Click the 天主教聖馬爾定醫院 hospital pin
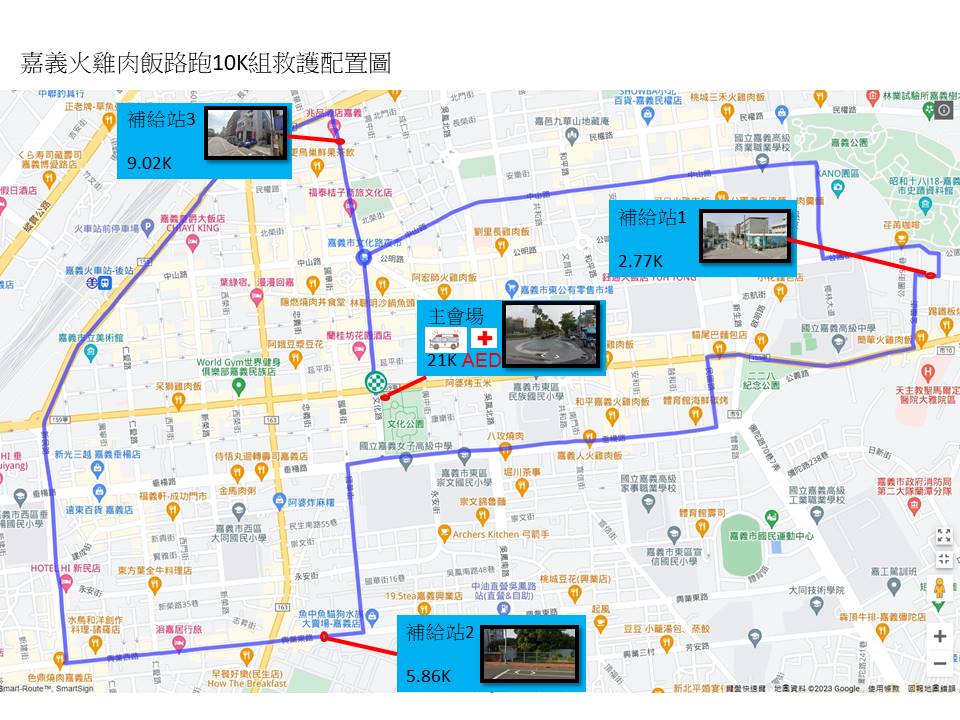960x720 pixels. (928, 372)
